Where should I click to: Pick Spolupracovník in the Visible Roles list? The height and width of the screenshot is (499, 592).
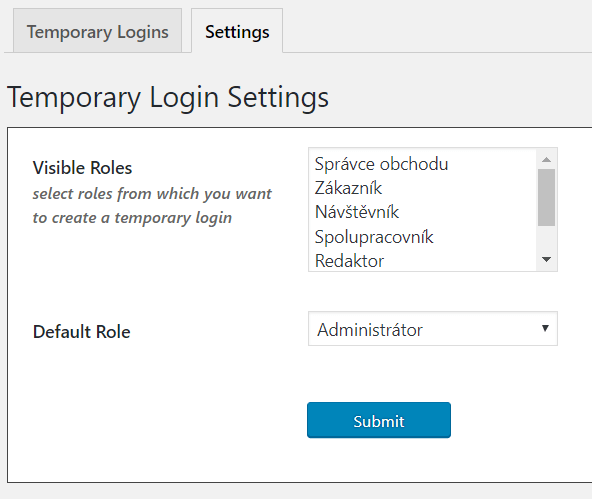(422, 237)
